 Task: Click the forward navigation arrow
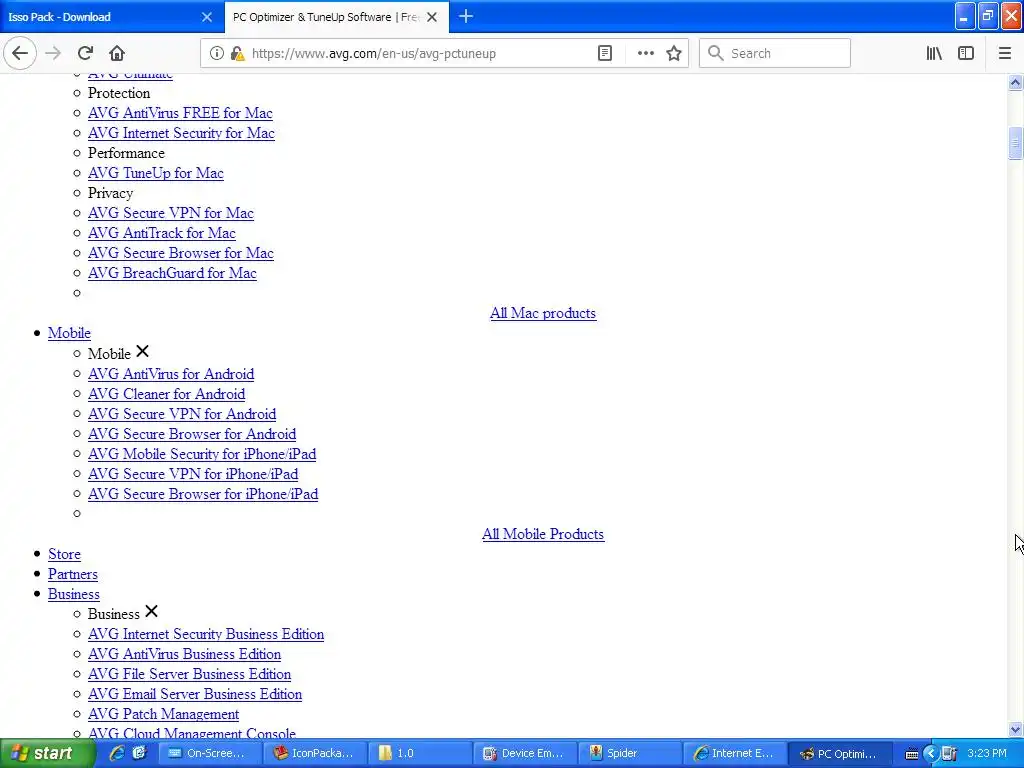(x=53, y=53)
